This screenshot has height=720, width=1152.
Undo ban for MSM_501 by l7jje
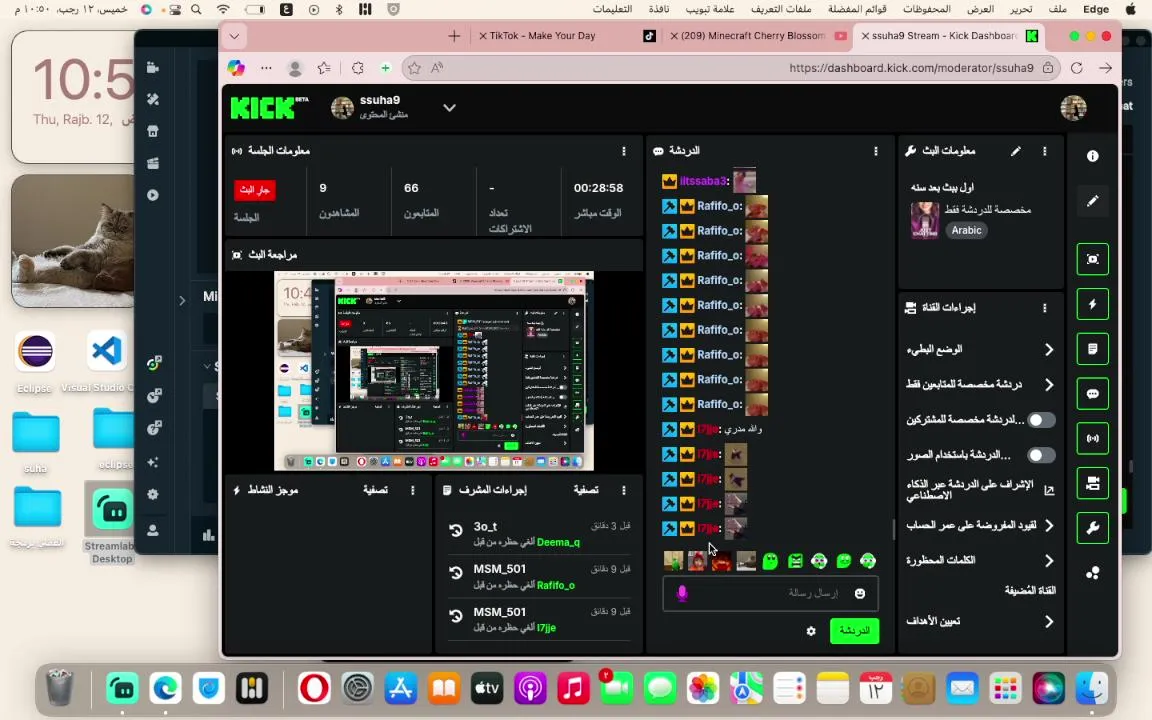(456, 616)
